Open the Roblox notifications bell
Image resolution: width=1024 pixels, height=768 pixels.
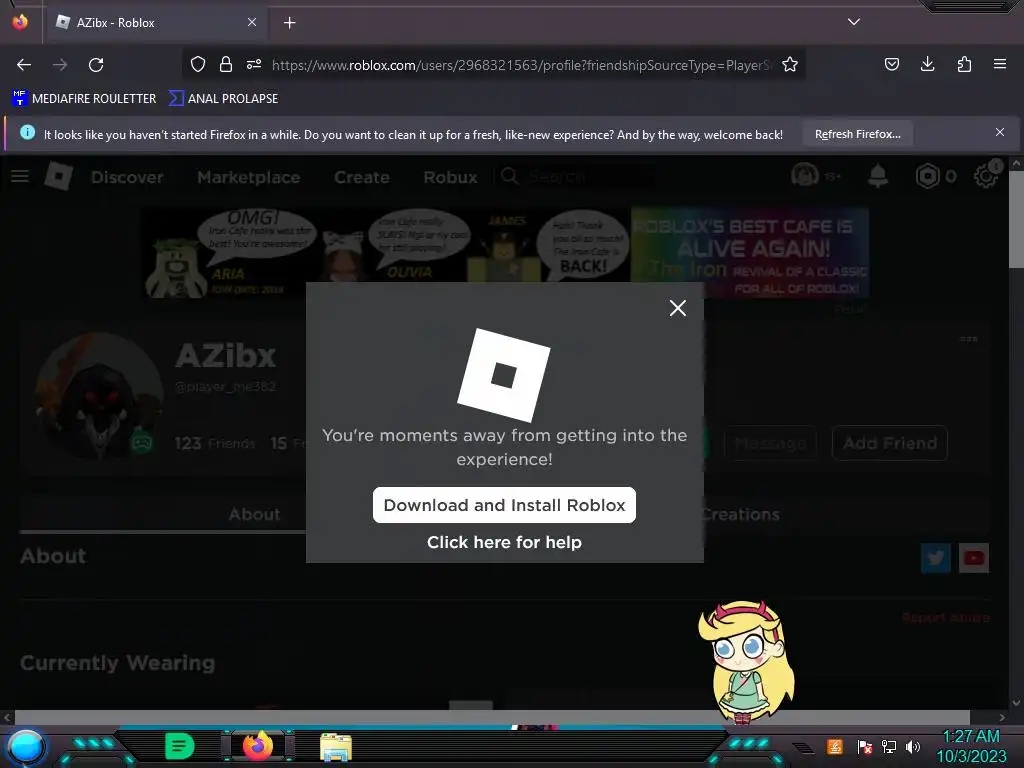click(x=878, y=176)
